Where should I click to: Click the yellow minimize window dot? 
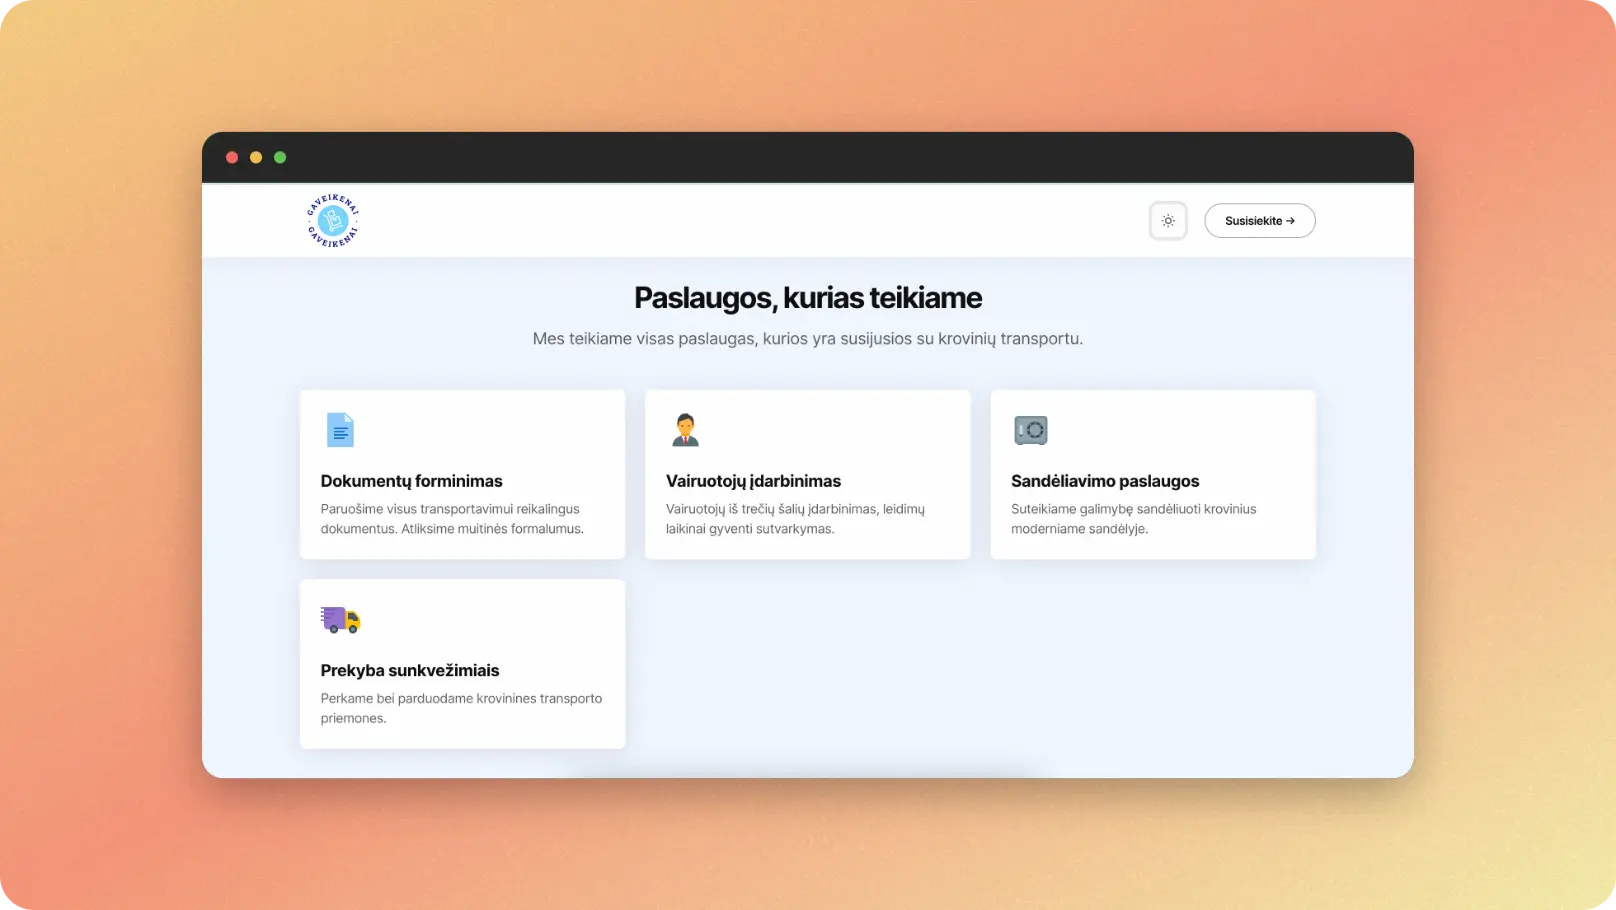256,158
